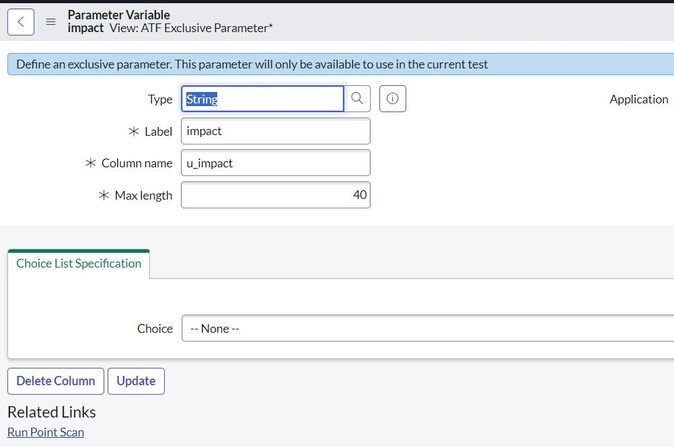This screenshot has height=447, width=674.
Task: Click the Related Links heading
Action: 51,411
